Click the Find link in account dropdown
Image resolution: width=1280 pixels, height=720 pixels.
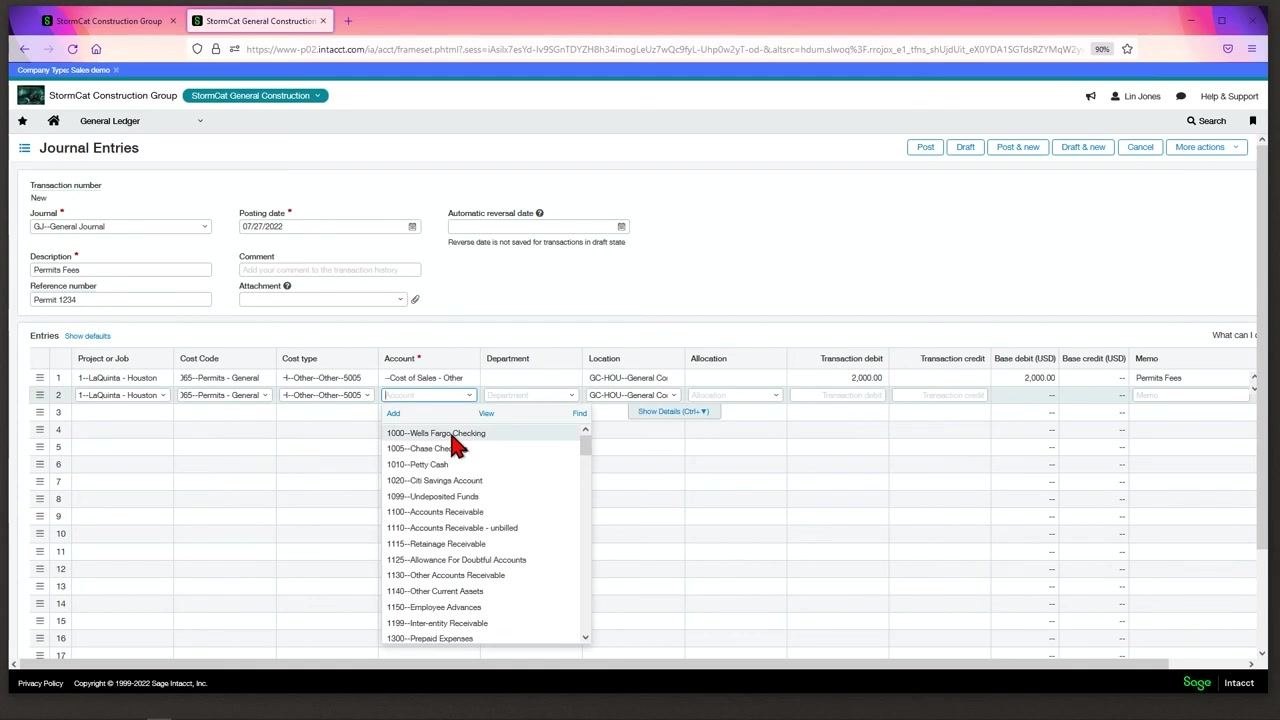580,413
